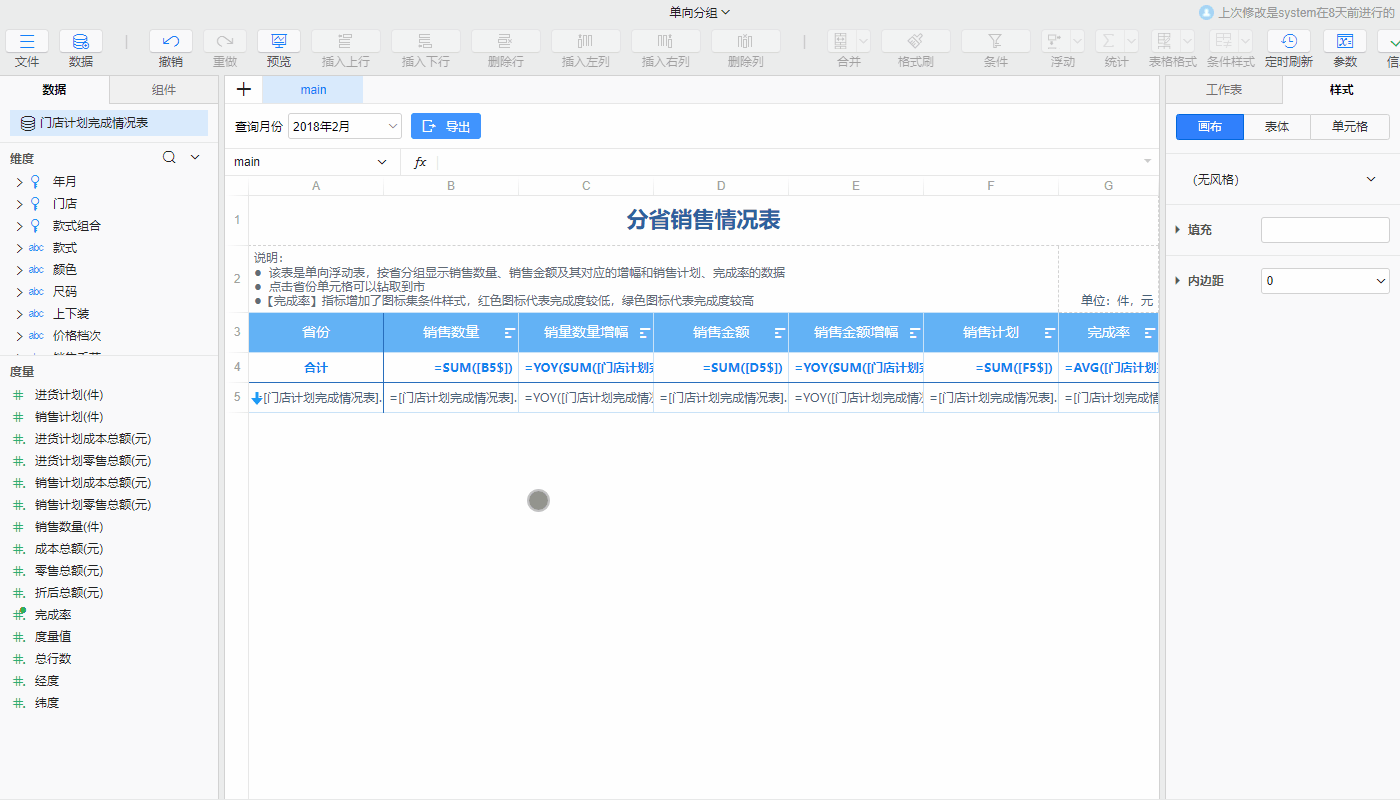Pick a fill color in 填充
1400x800 pixels.
[1325, 229]
